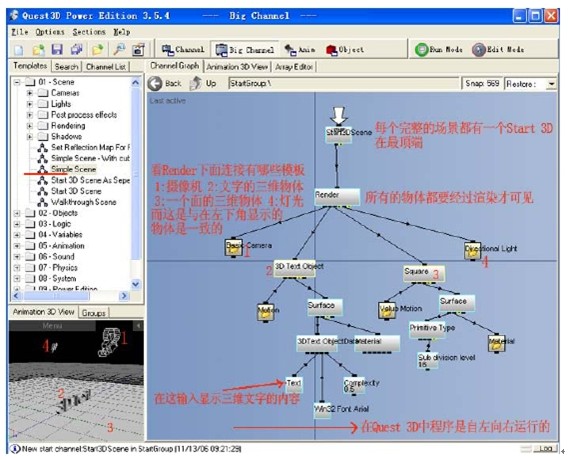Open the Help menu
Viewport: 570px width, 460px height.
click(x=121, y=32)
